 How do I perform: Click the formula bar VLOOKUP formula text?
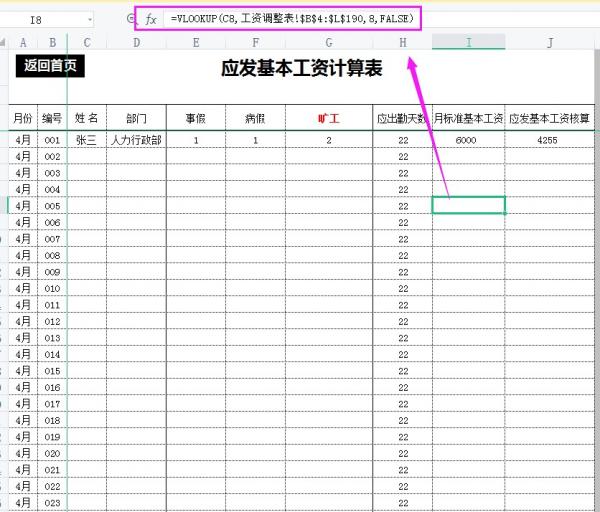coord(292,18)
